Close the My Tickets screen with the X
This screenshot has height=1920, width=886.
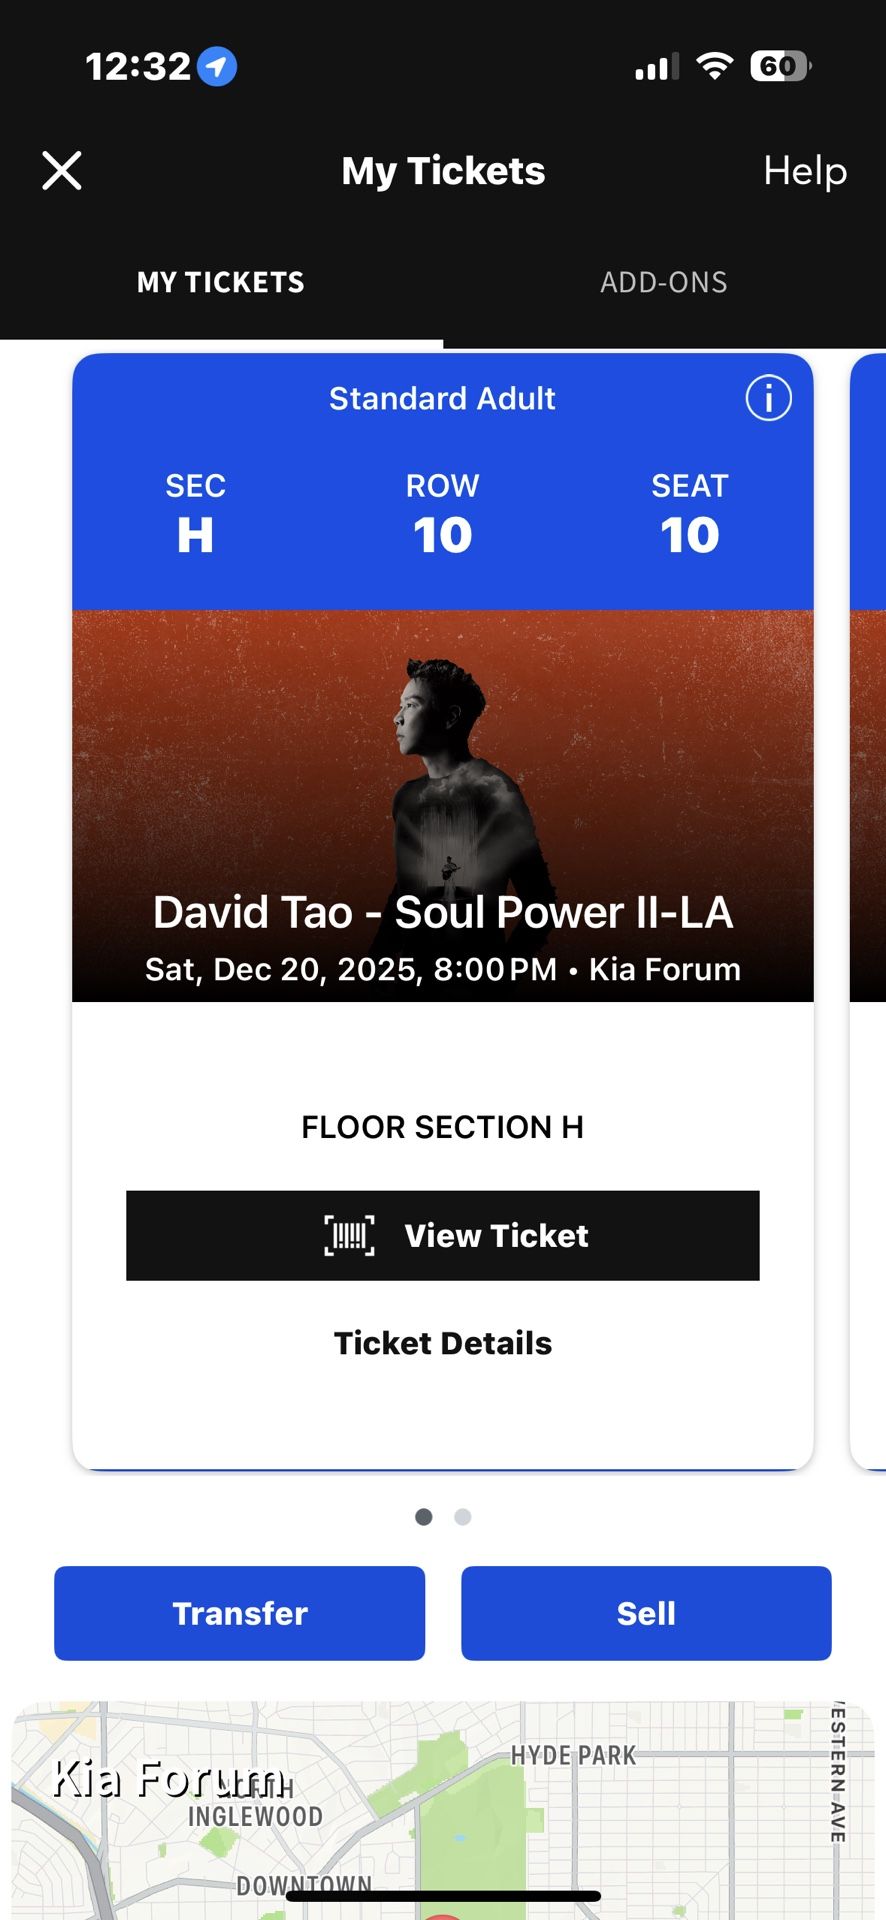[62, 170]
